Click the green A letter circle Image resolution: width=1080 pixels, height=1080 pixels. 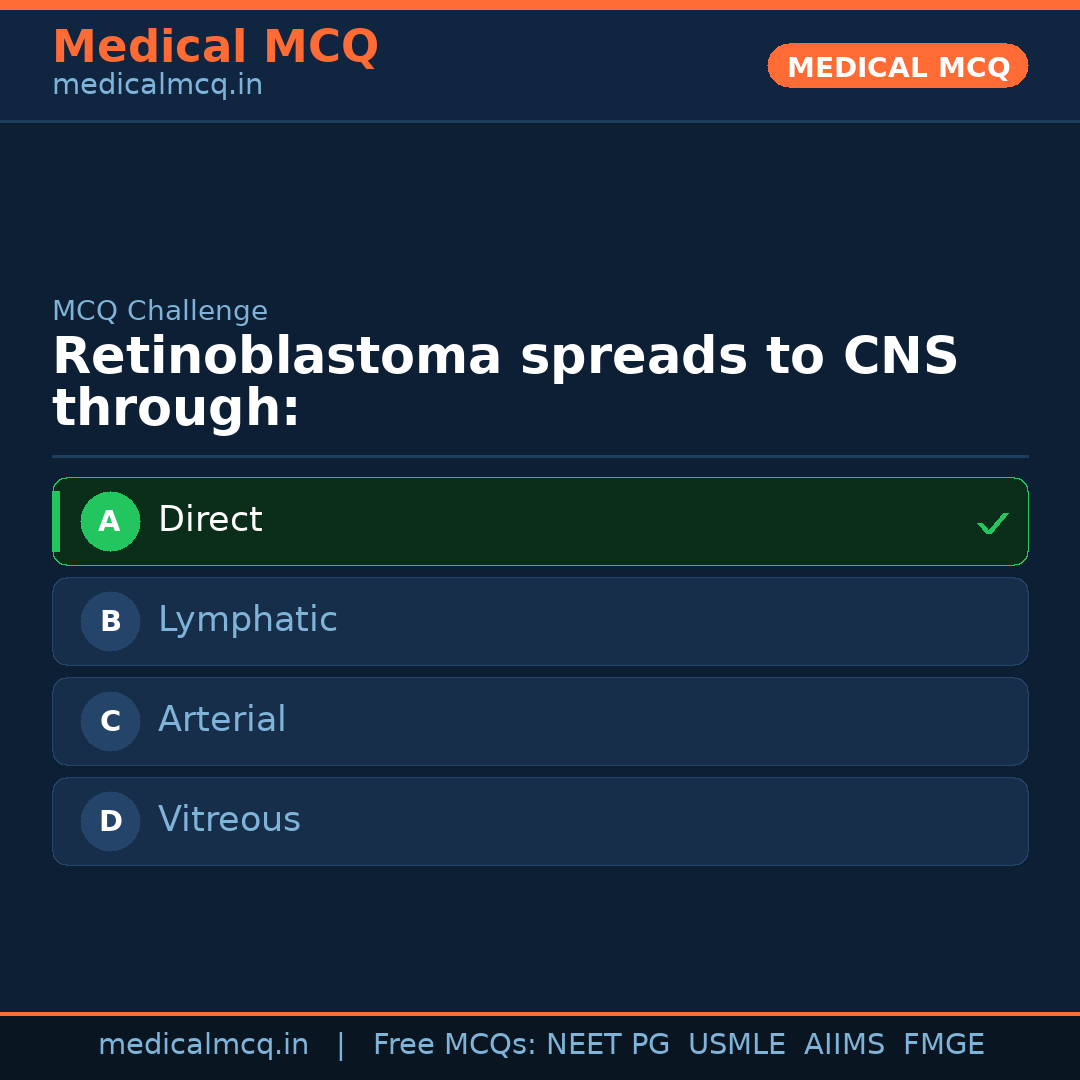pos(110,521)
